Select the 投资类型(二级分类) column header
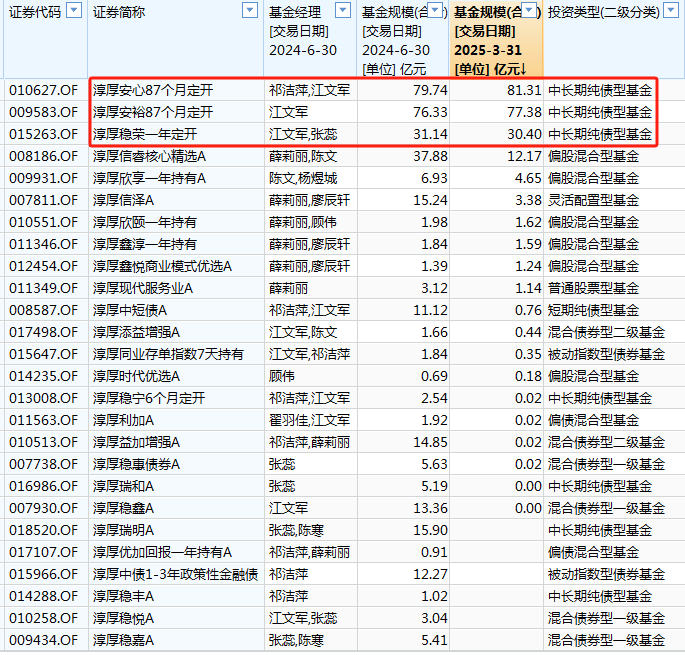 pyautogui.click(x=614, y=39)
